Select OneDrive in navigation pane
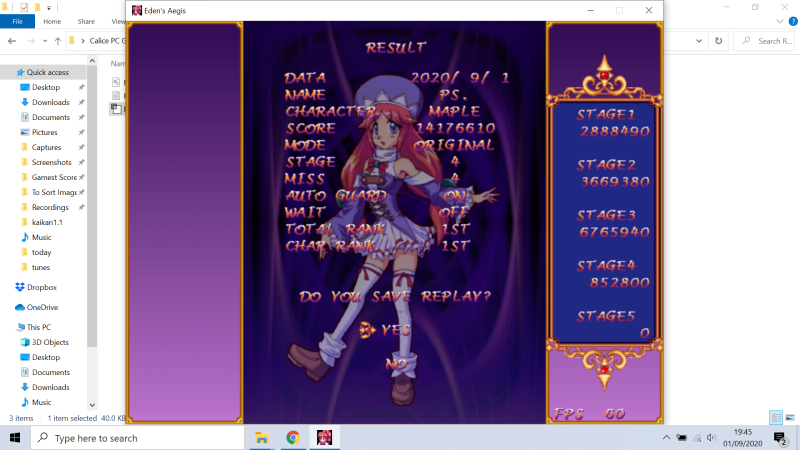 42,307
